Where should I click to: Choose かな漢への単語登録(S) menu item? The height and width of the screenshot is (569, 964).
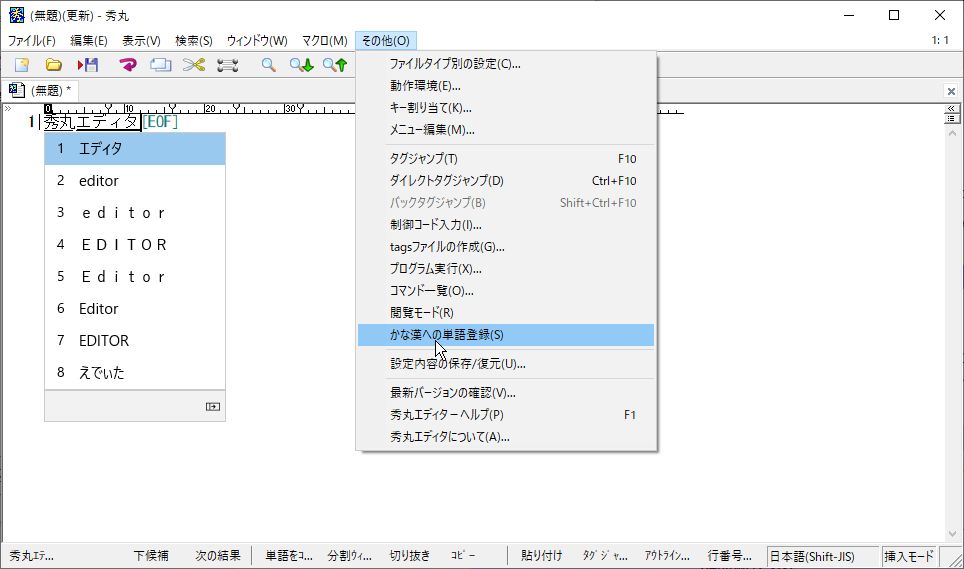(x=506, y=335)
